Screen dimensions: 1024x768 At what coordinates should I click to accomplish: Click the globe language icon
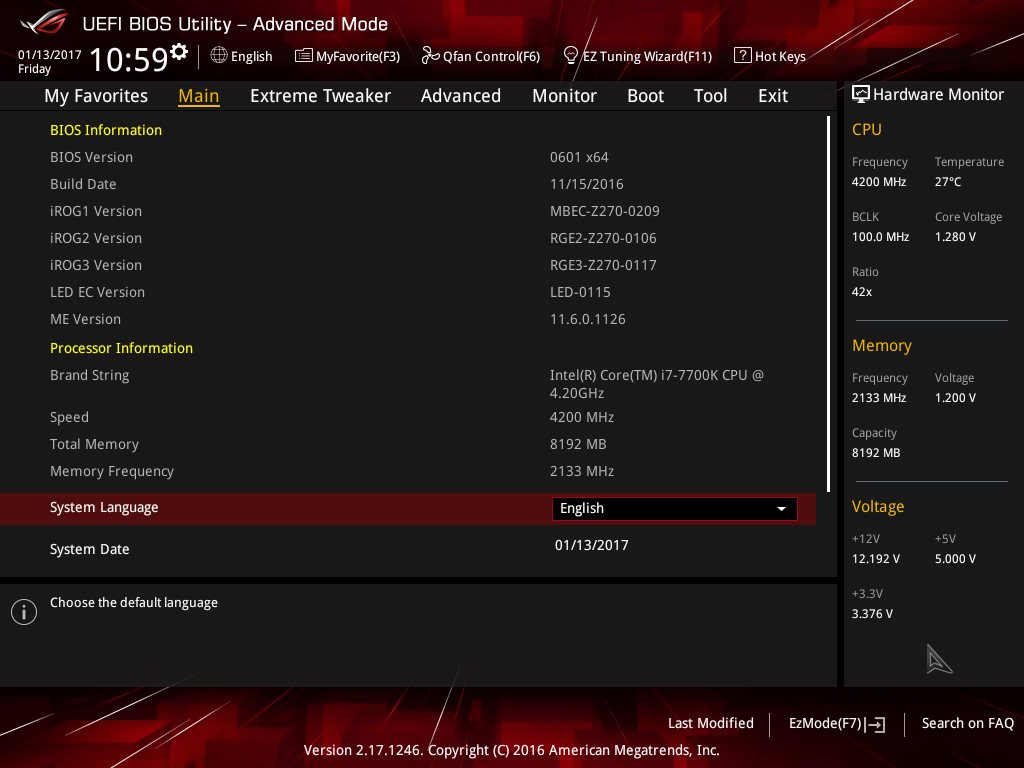[219, 56]
